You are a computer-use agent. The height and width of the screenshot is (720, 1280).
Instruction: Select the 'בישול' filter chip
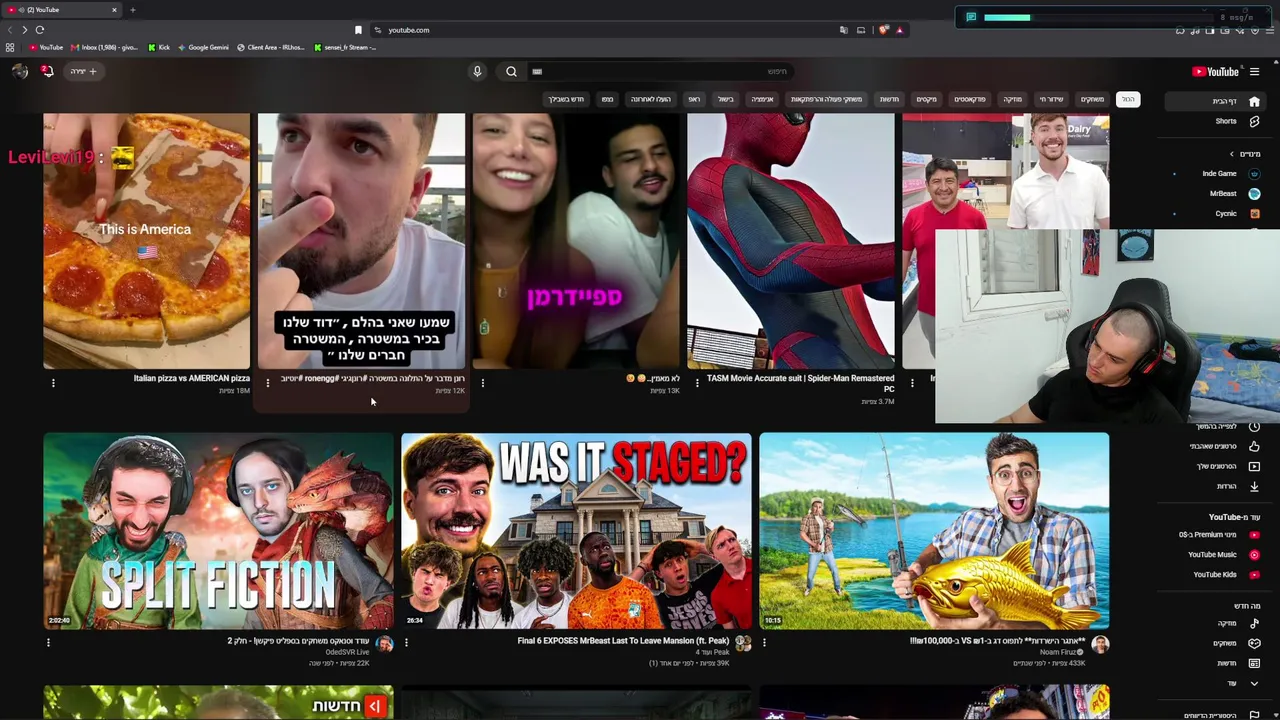click(x=725, y=99)
